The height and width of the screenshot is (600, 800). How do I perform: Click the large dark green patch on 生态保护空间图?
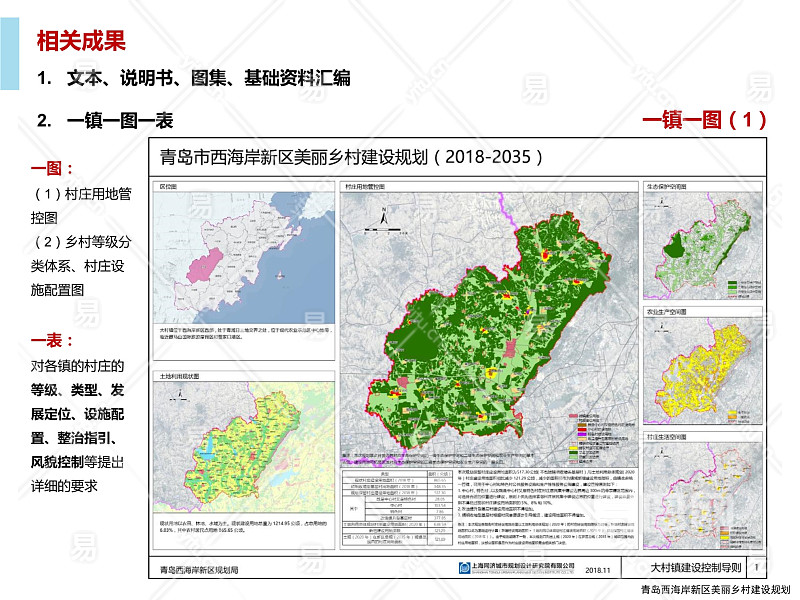(x=676, y=246)
